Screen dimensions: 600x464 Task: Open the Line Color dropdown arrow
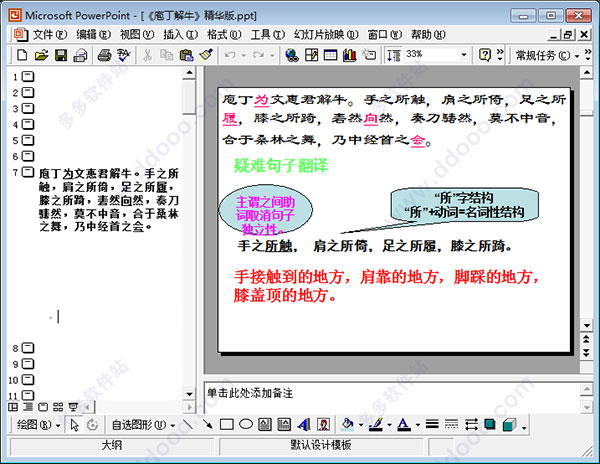coord(389,425)
